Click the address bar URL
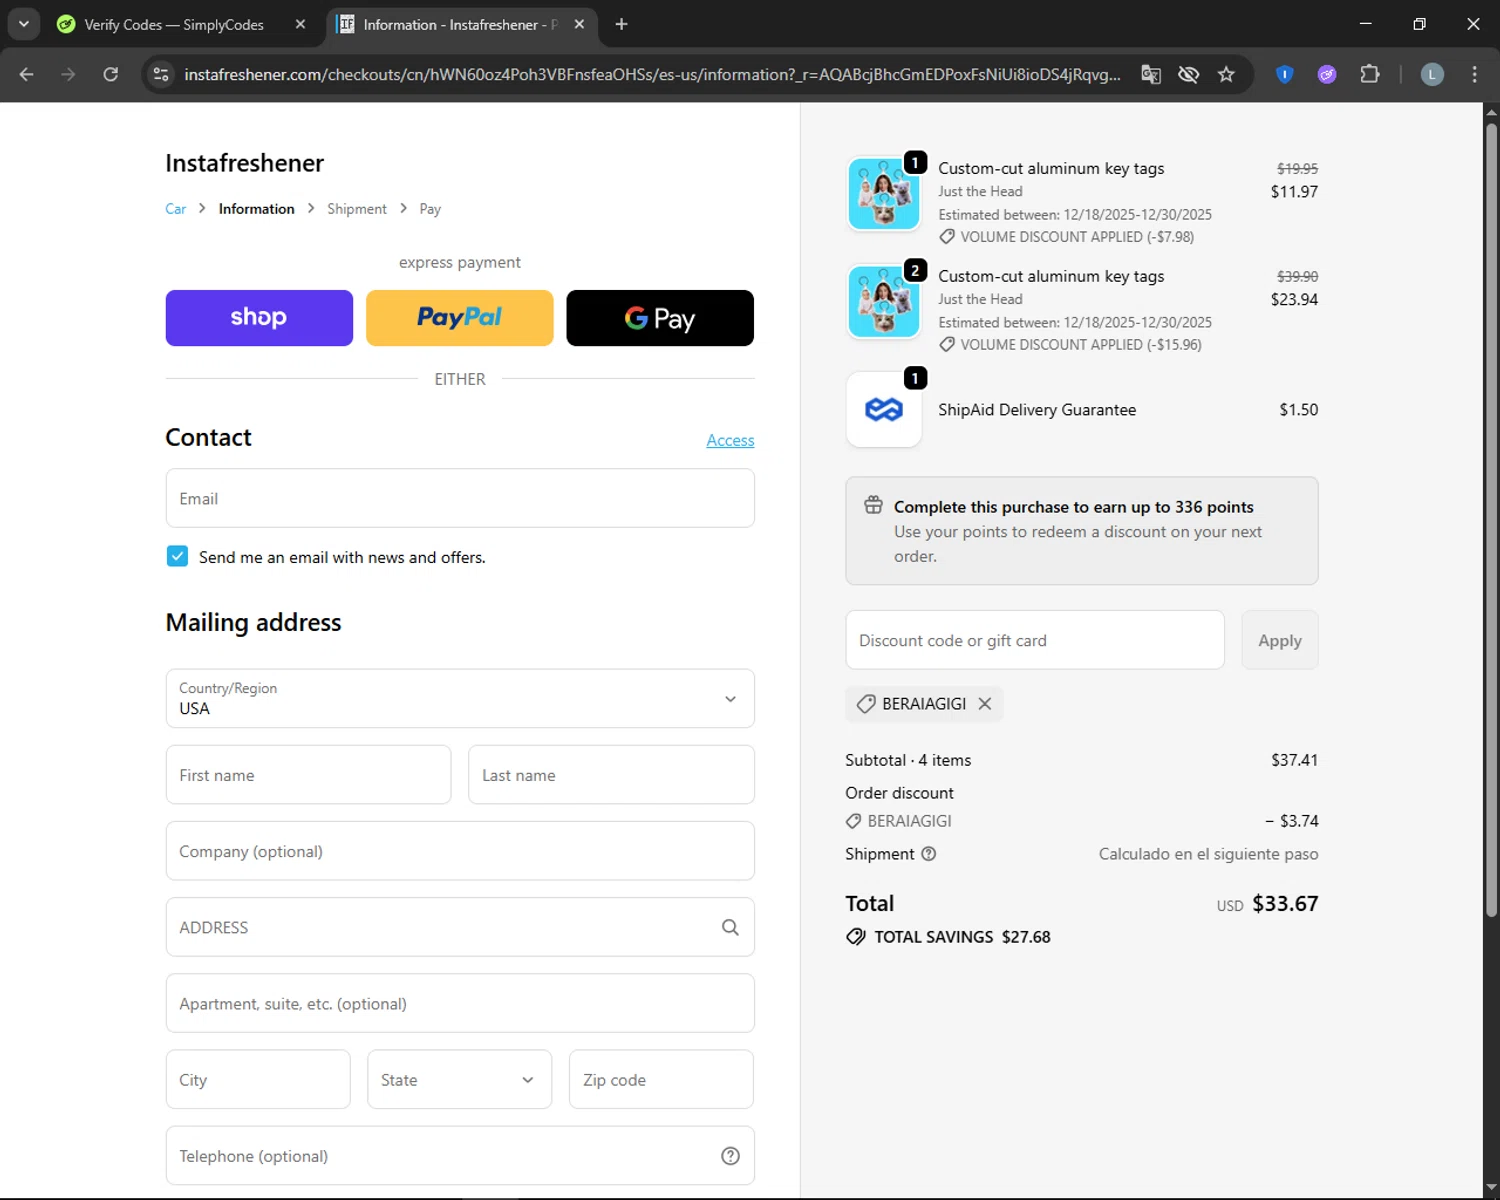1500x1200 pixels. pyautogui.click(x=652, y=75)
